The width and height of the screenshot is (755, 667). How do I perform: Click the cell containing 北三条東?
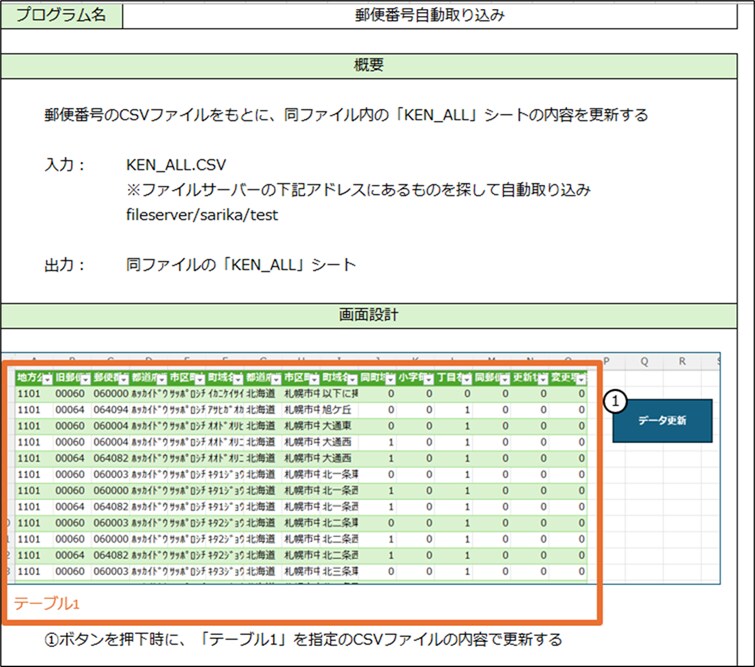(339, 572)
